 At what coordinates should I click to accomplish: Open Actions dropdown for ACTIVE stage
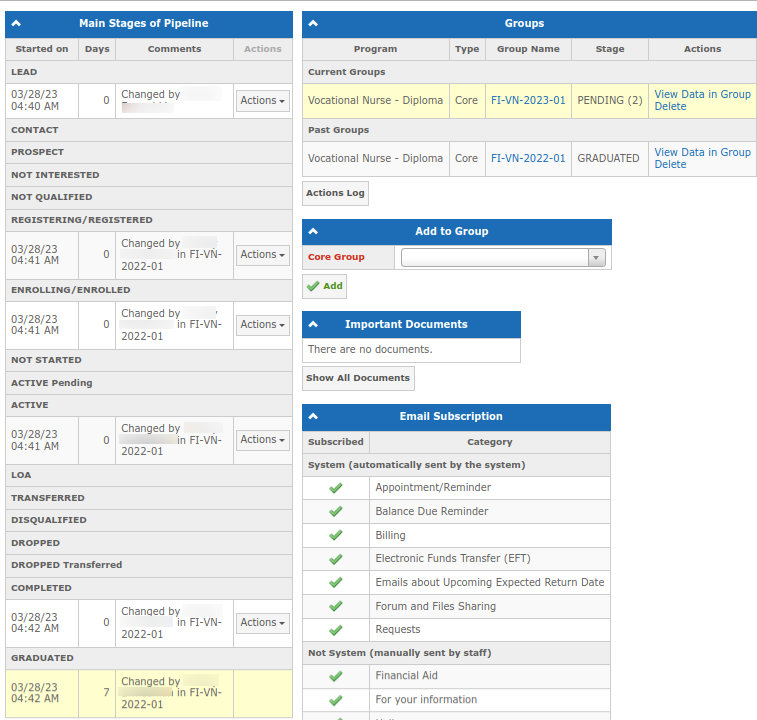coord(263,440)
